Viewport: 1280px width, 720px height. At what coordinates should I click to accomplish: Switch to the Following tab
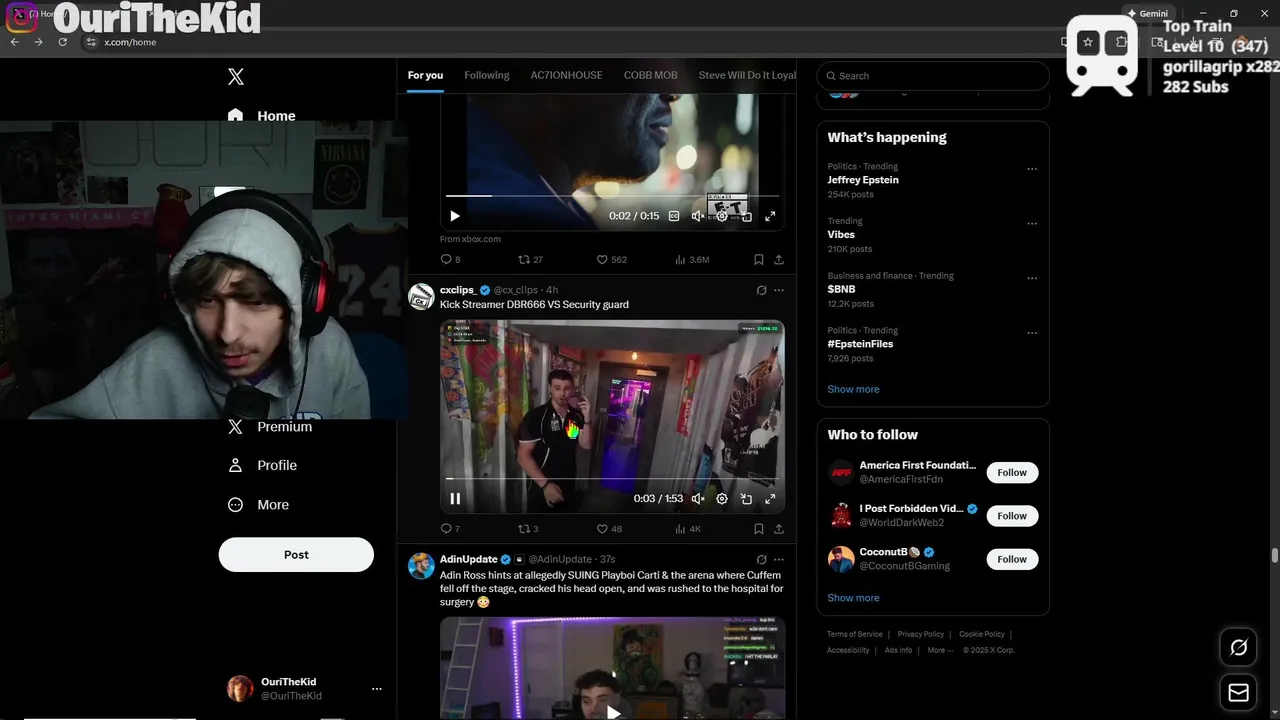coord(487,75)
